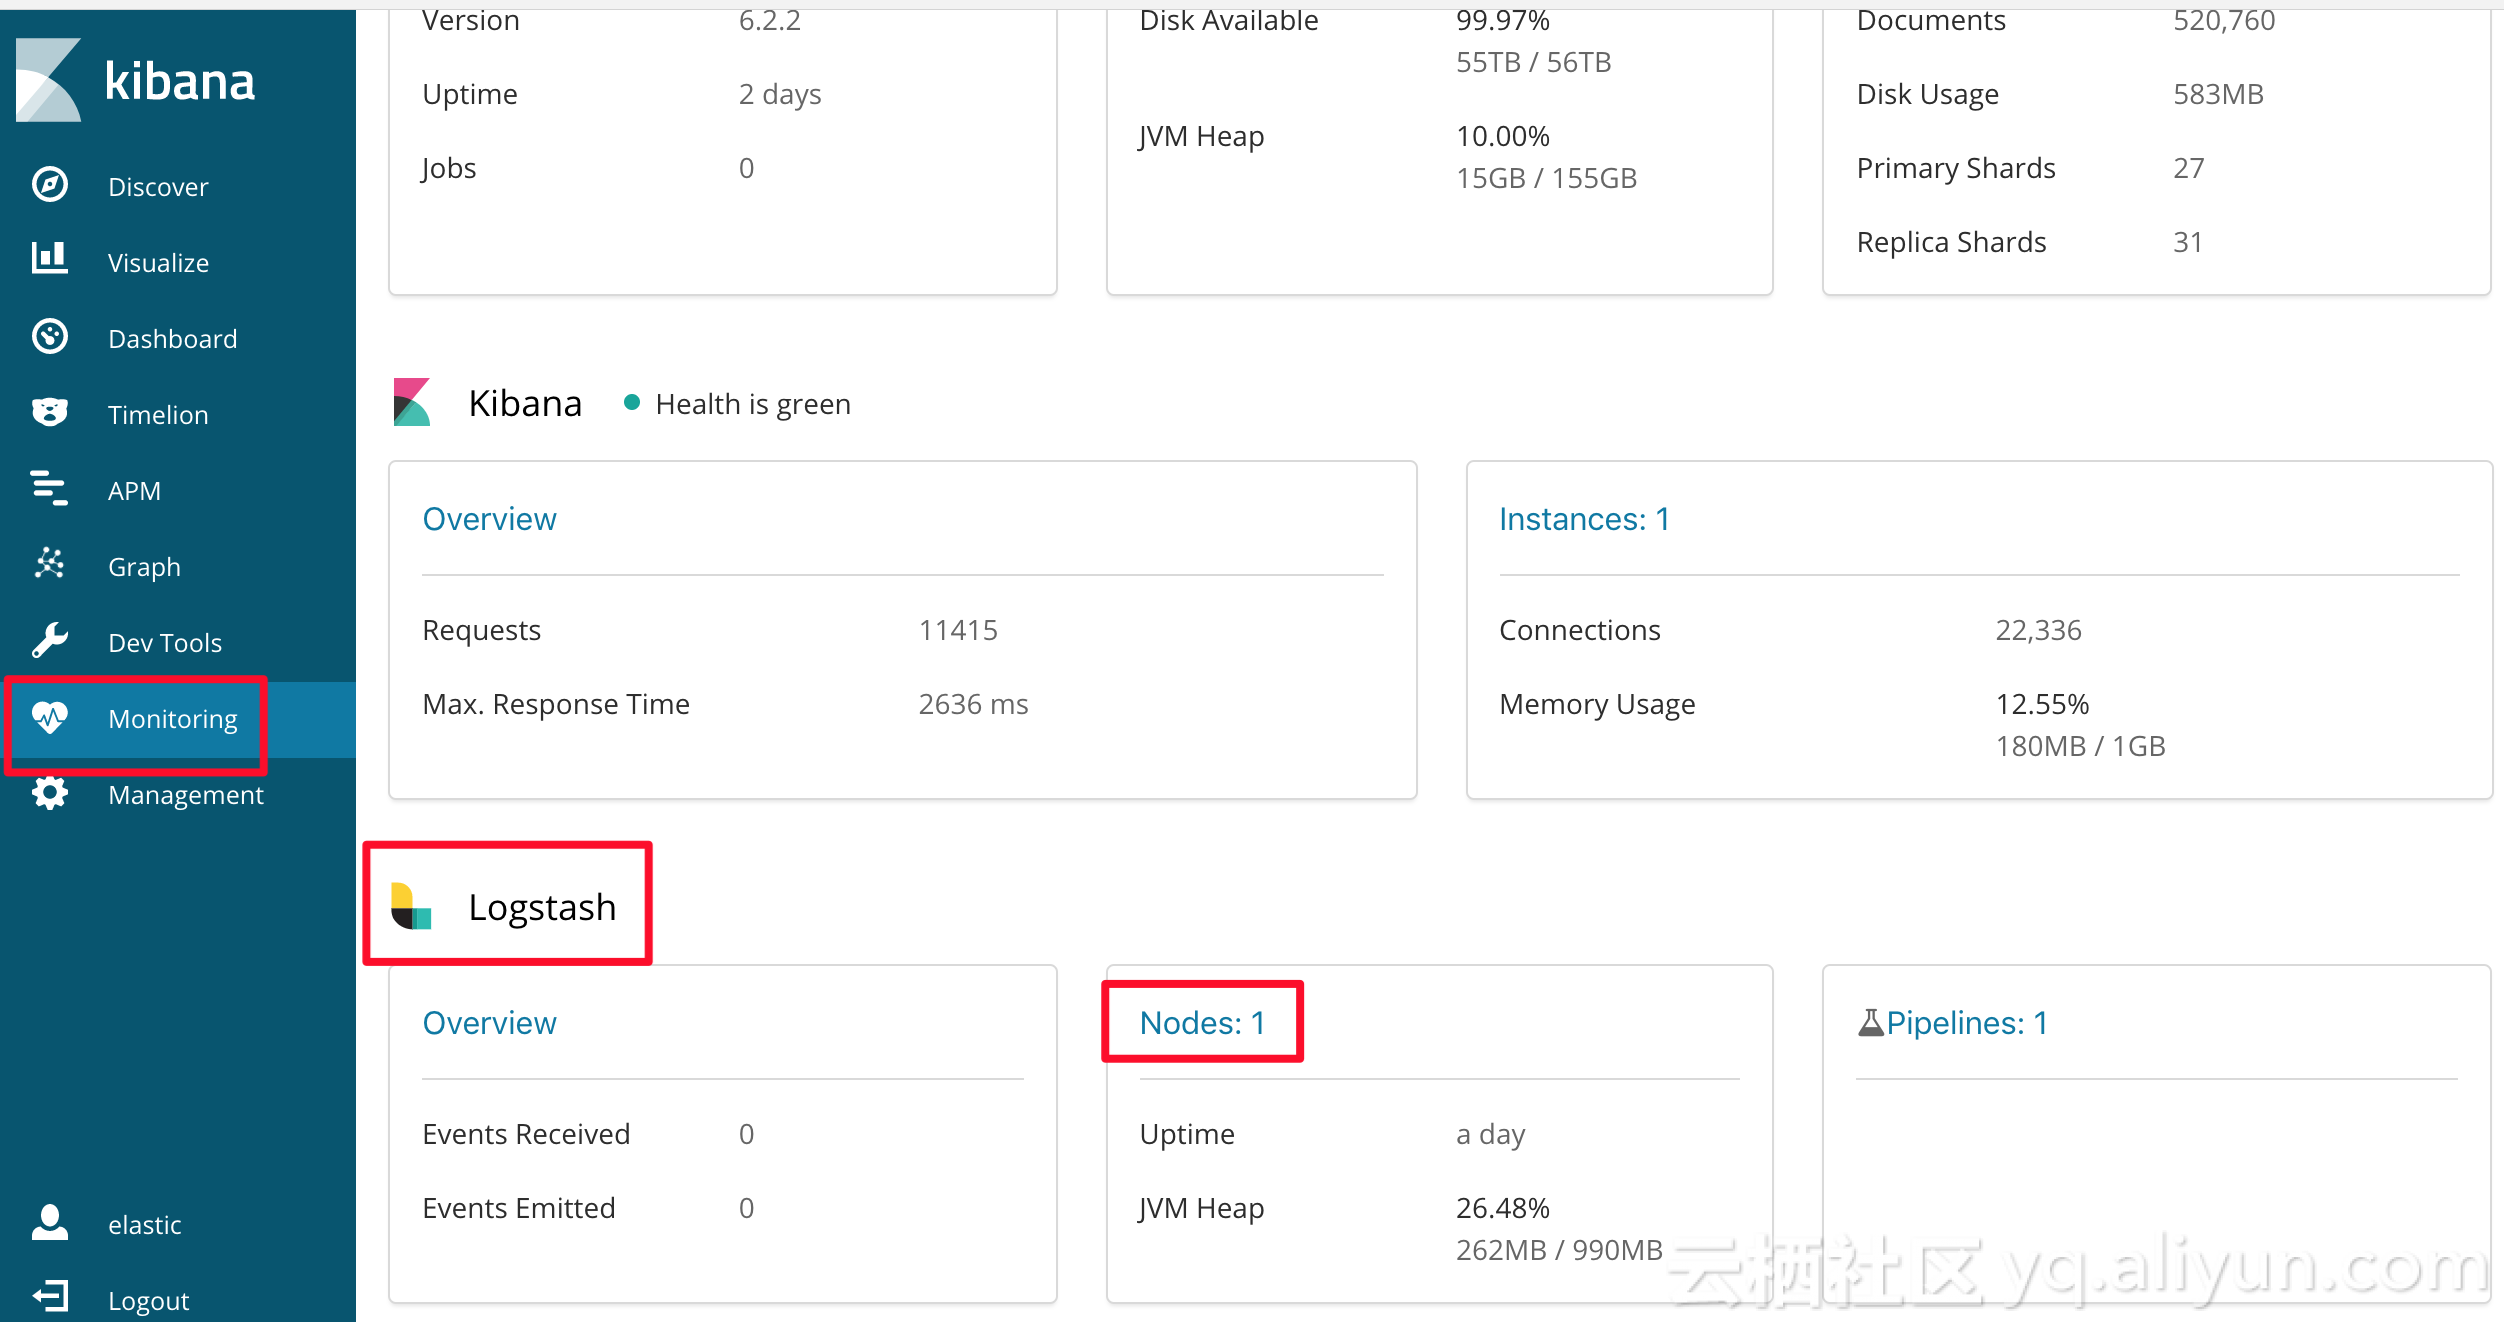The height and width of the screenshot is (1322, 2504).
Task: Open APM via lines icon
Action: [50, 488]
